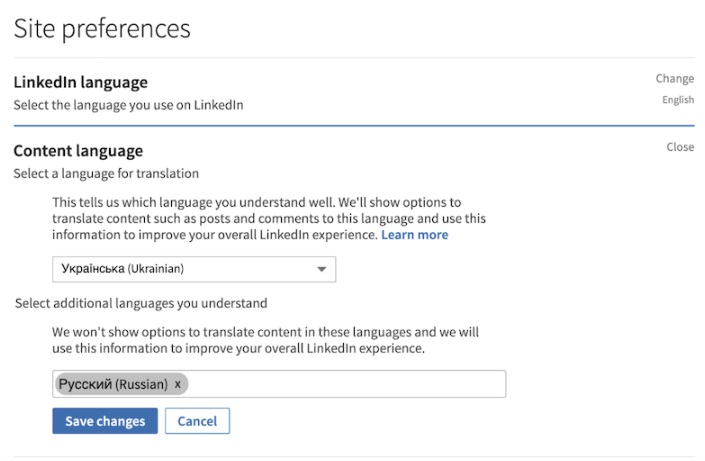Click Change for LinkedIn language

tap(674, 79)
